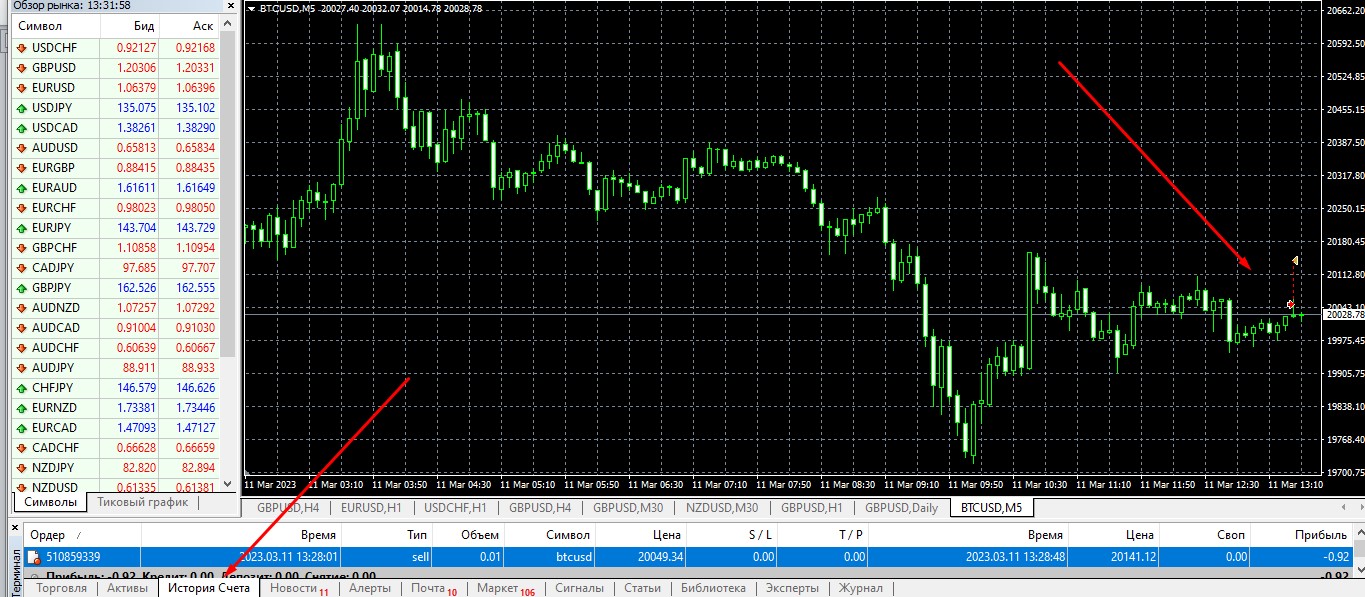Select the GBPJPY row in Market Watch
Image resolution: width=1365 pixels, height=597 pixels.
(118, 287)
